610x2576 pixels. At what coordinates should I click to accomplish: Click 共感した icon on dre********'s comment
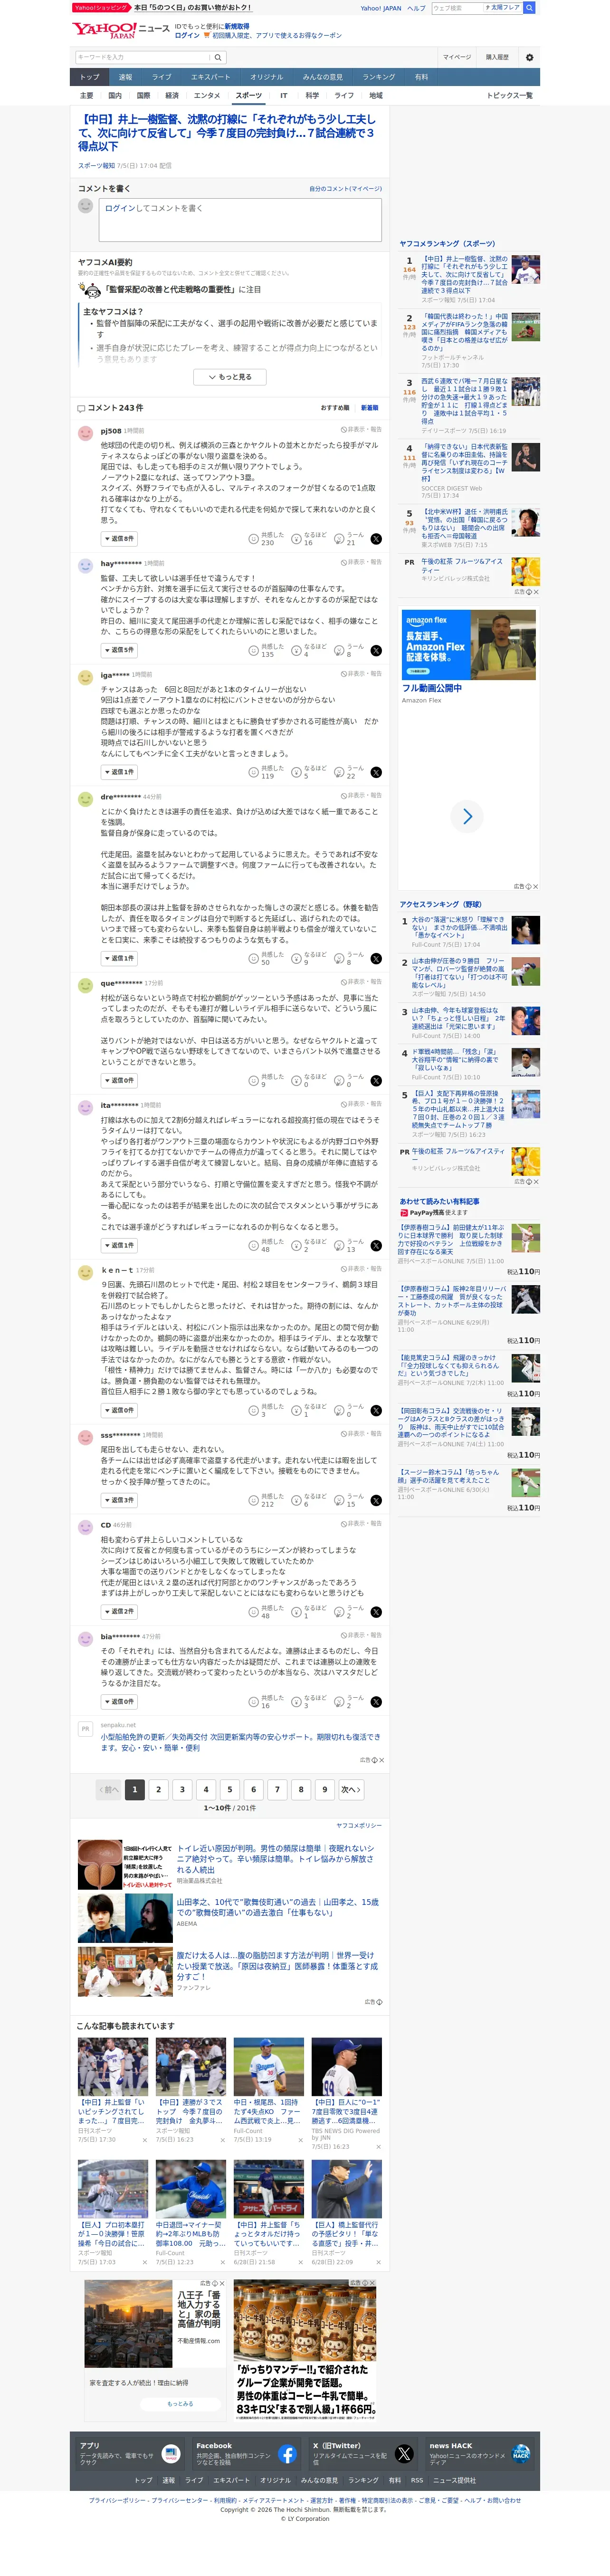[x=254, y=958]
